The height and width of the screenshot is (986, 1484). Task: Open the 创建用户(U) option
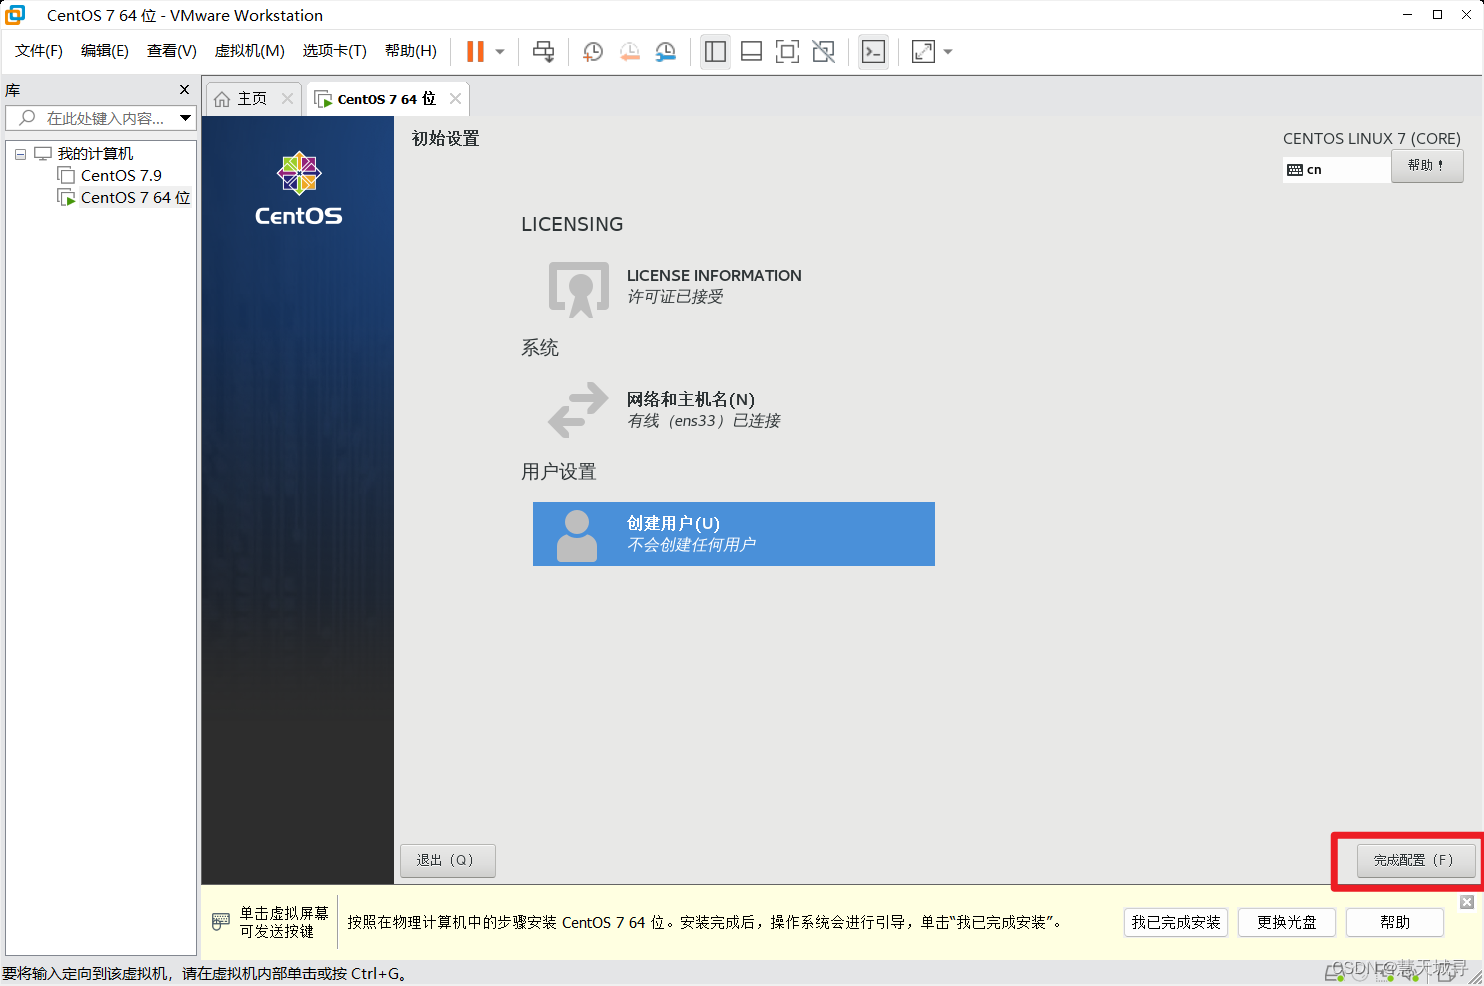pyautogui.click(x=734, y=534)
